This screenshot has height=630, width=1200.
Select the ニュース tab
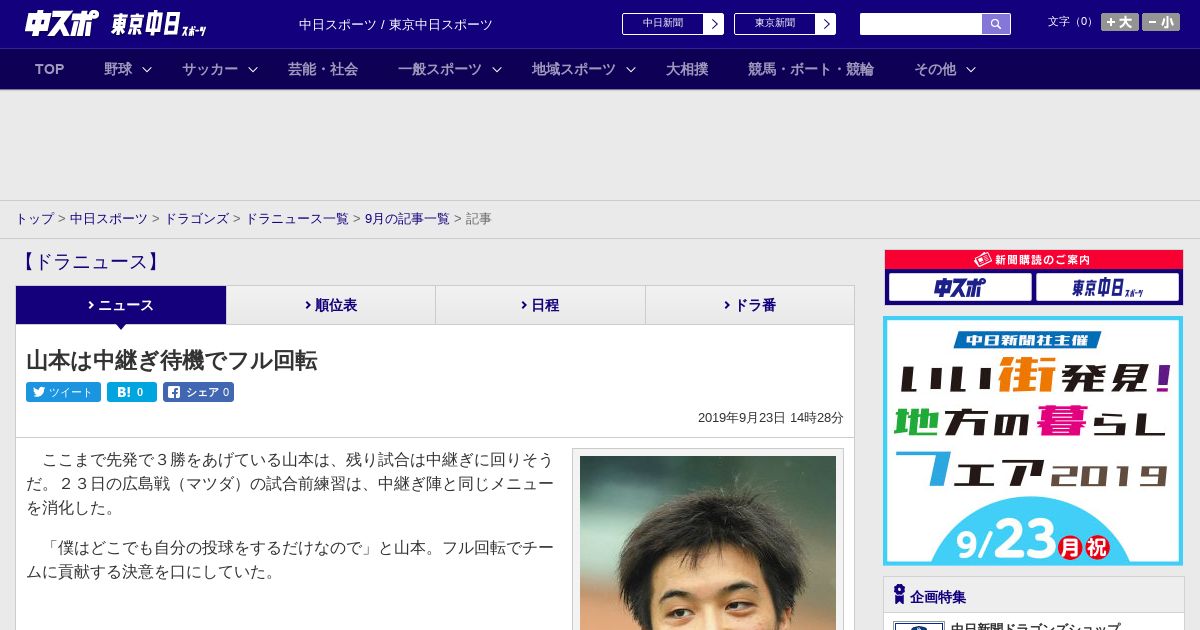click(121, 305)
